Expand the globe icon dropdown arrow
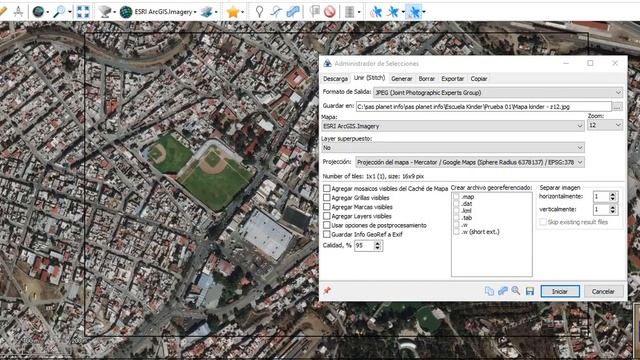The width and height of the screenshot is (640, 360). tap(48, 12)
